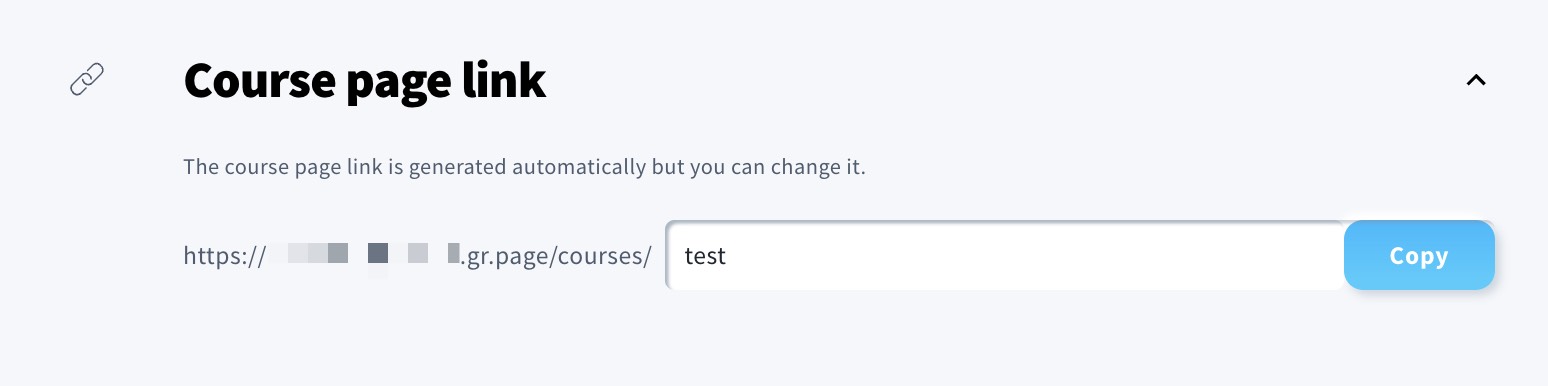Click the upward chevron arrow icon
The width and height of the screenshot is (1548, 386).
1476,80
